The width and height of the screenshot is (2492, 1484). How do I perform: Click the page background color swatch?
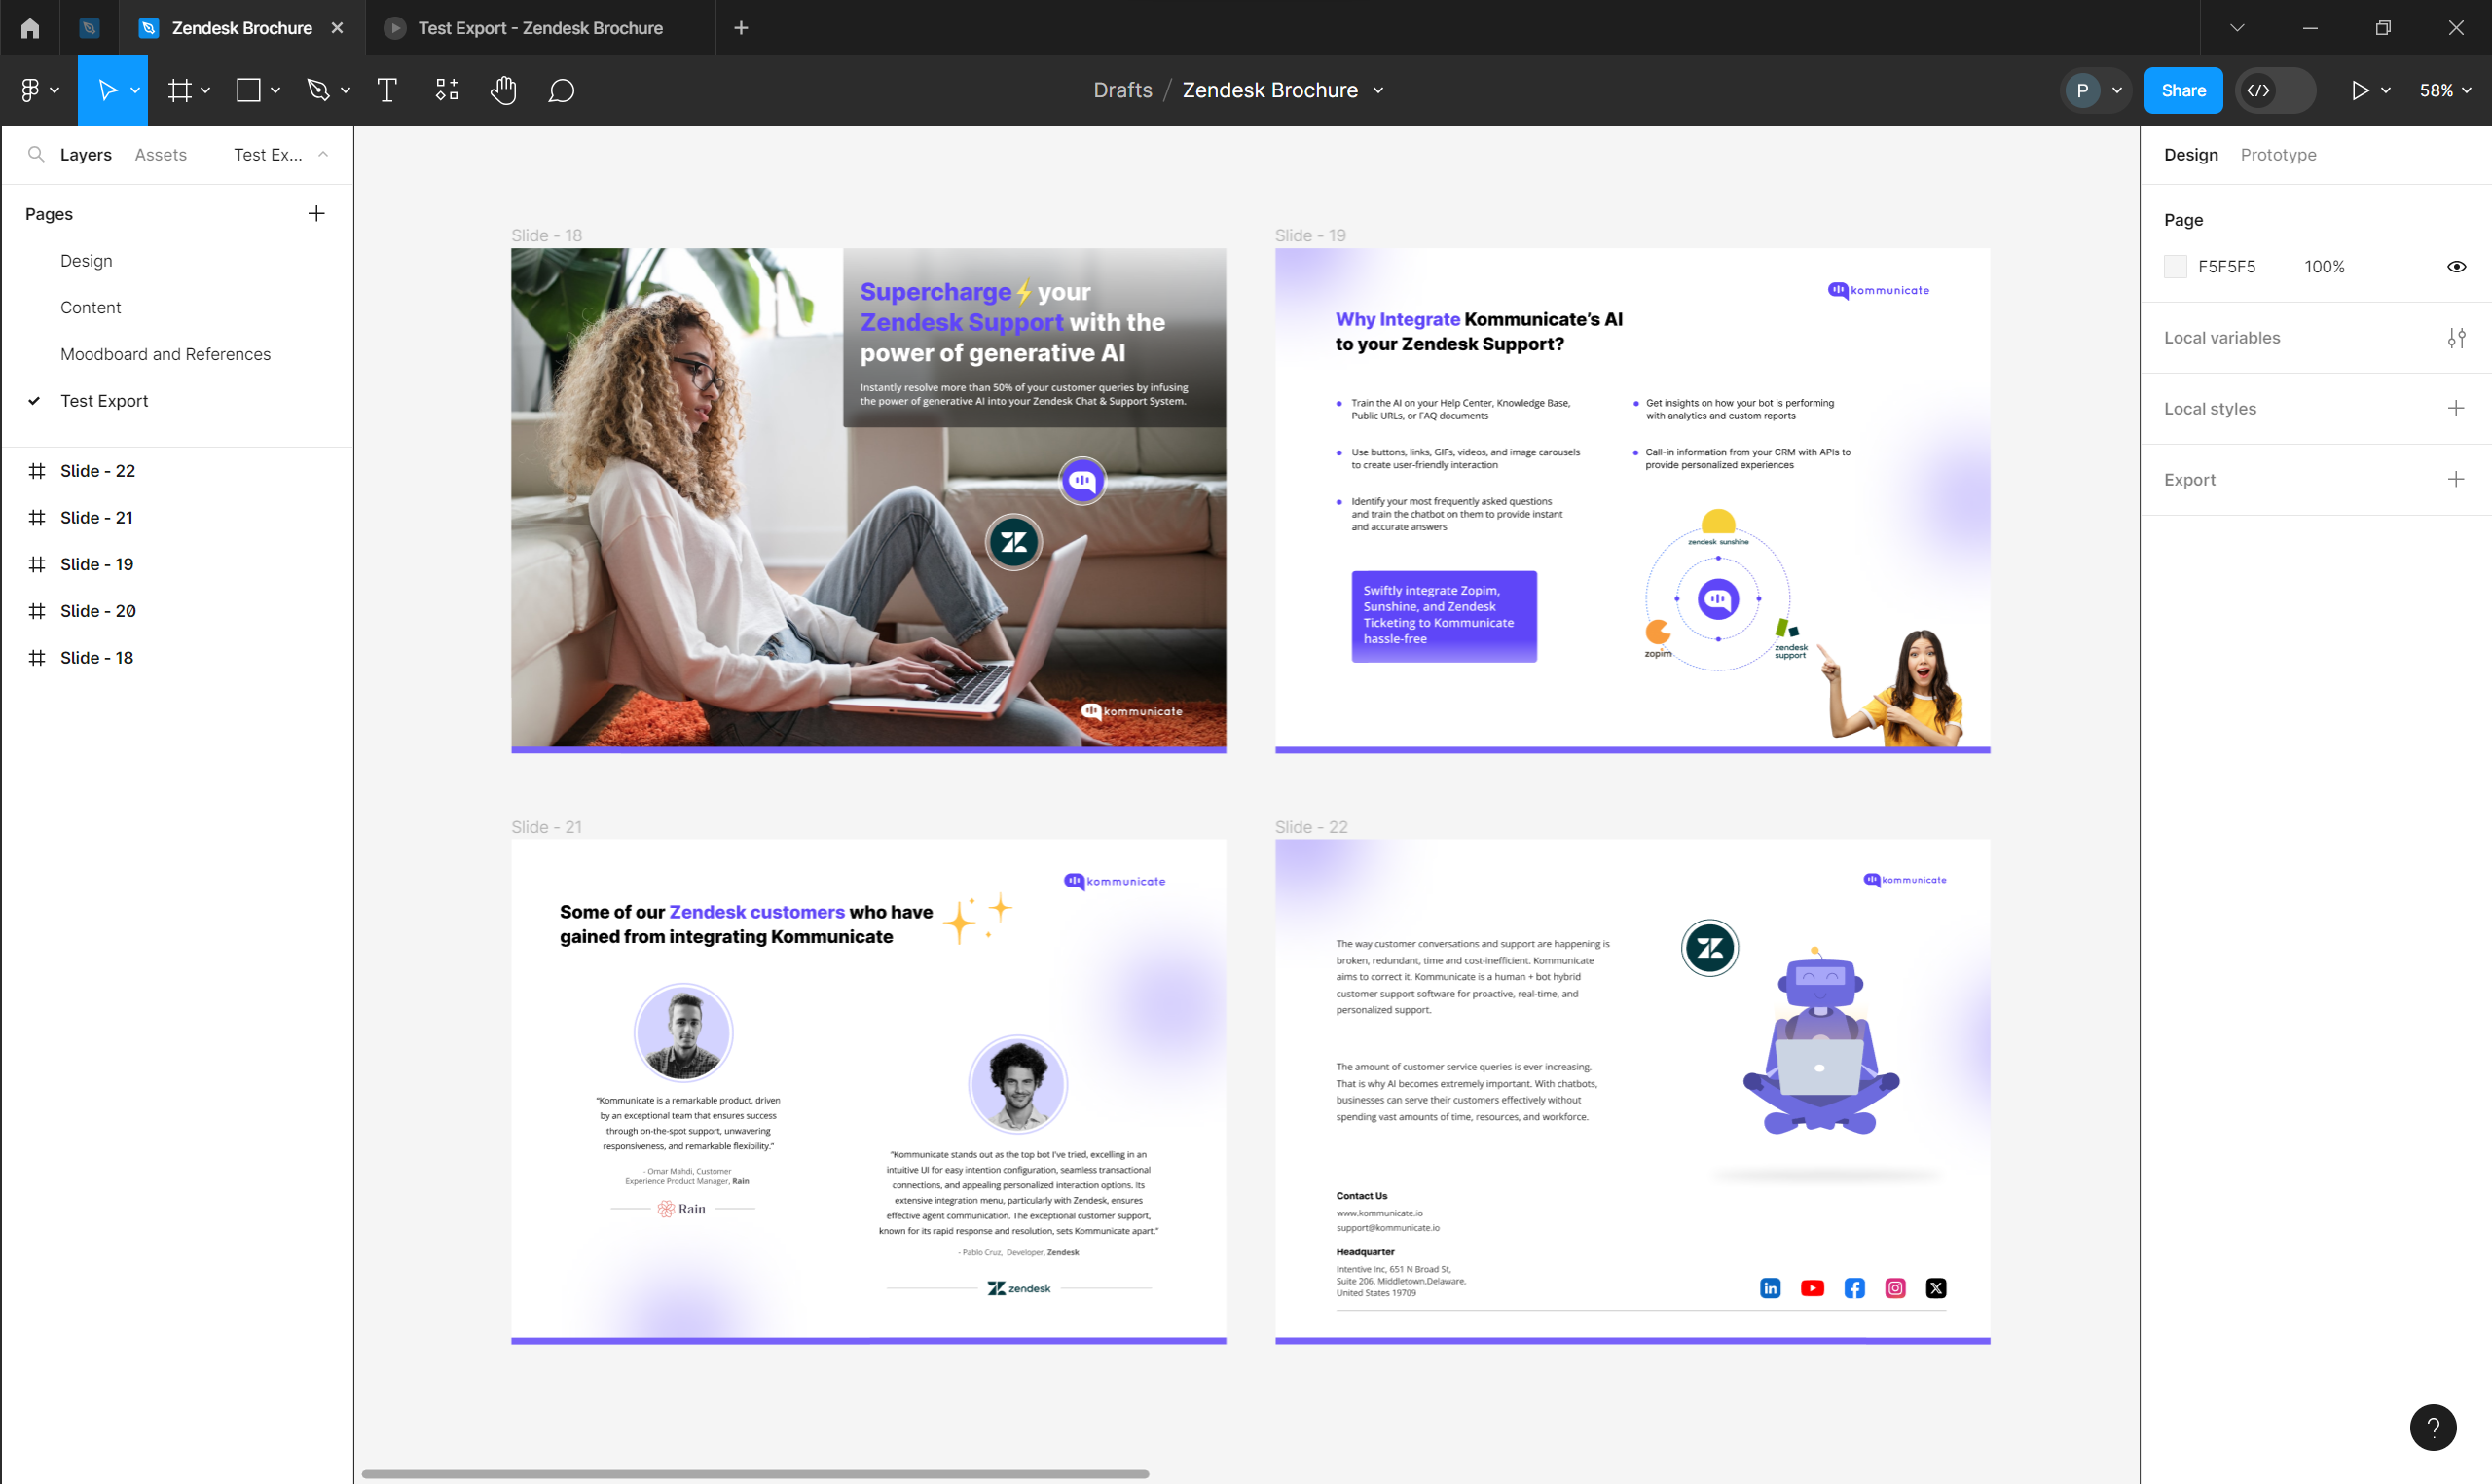point(2175,267)
